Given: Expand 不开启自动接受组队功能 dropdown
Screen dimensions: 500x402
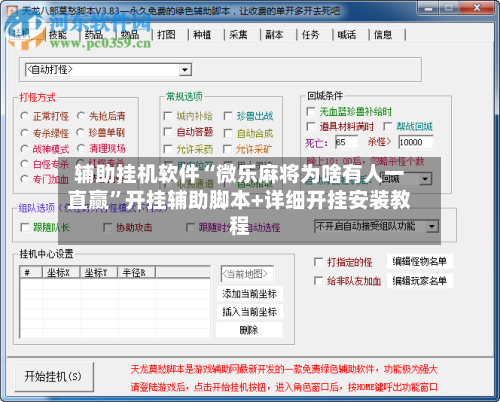Looking at the screenshot, I should coord(432,227).
